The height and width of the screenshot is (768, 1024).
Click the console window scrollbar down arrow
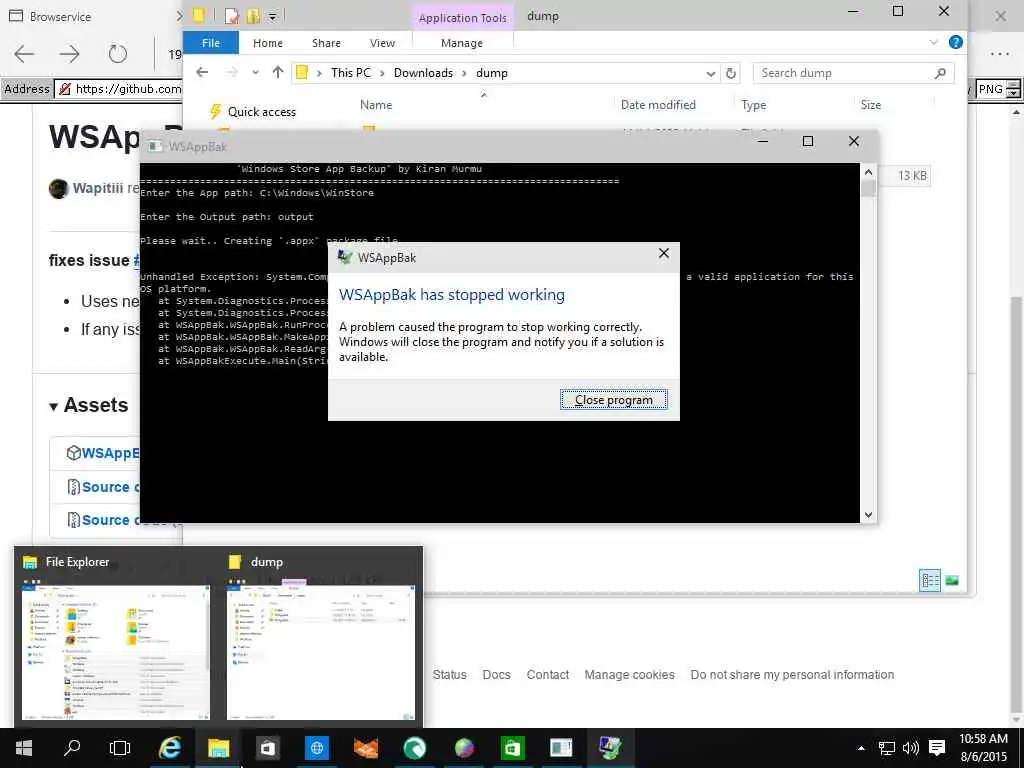coord(868,515)
